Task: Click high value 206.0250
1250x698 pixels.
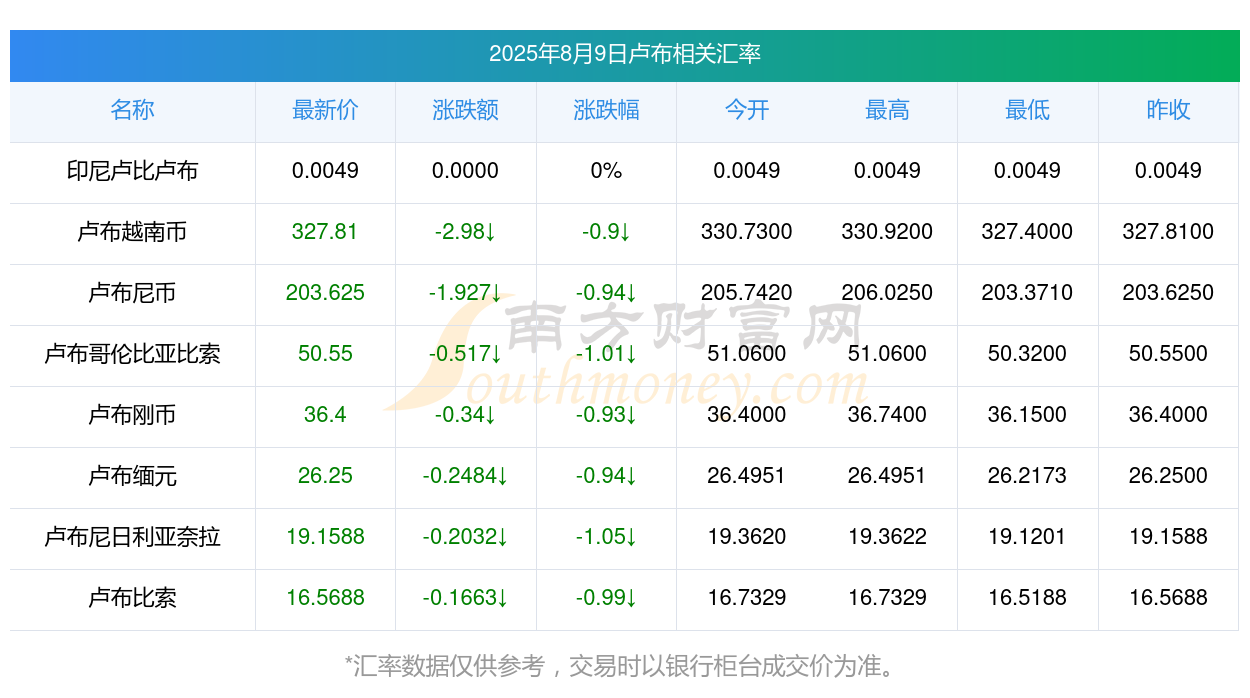Action: click(x=887, y=293)
